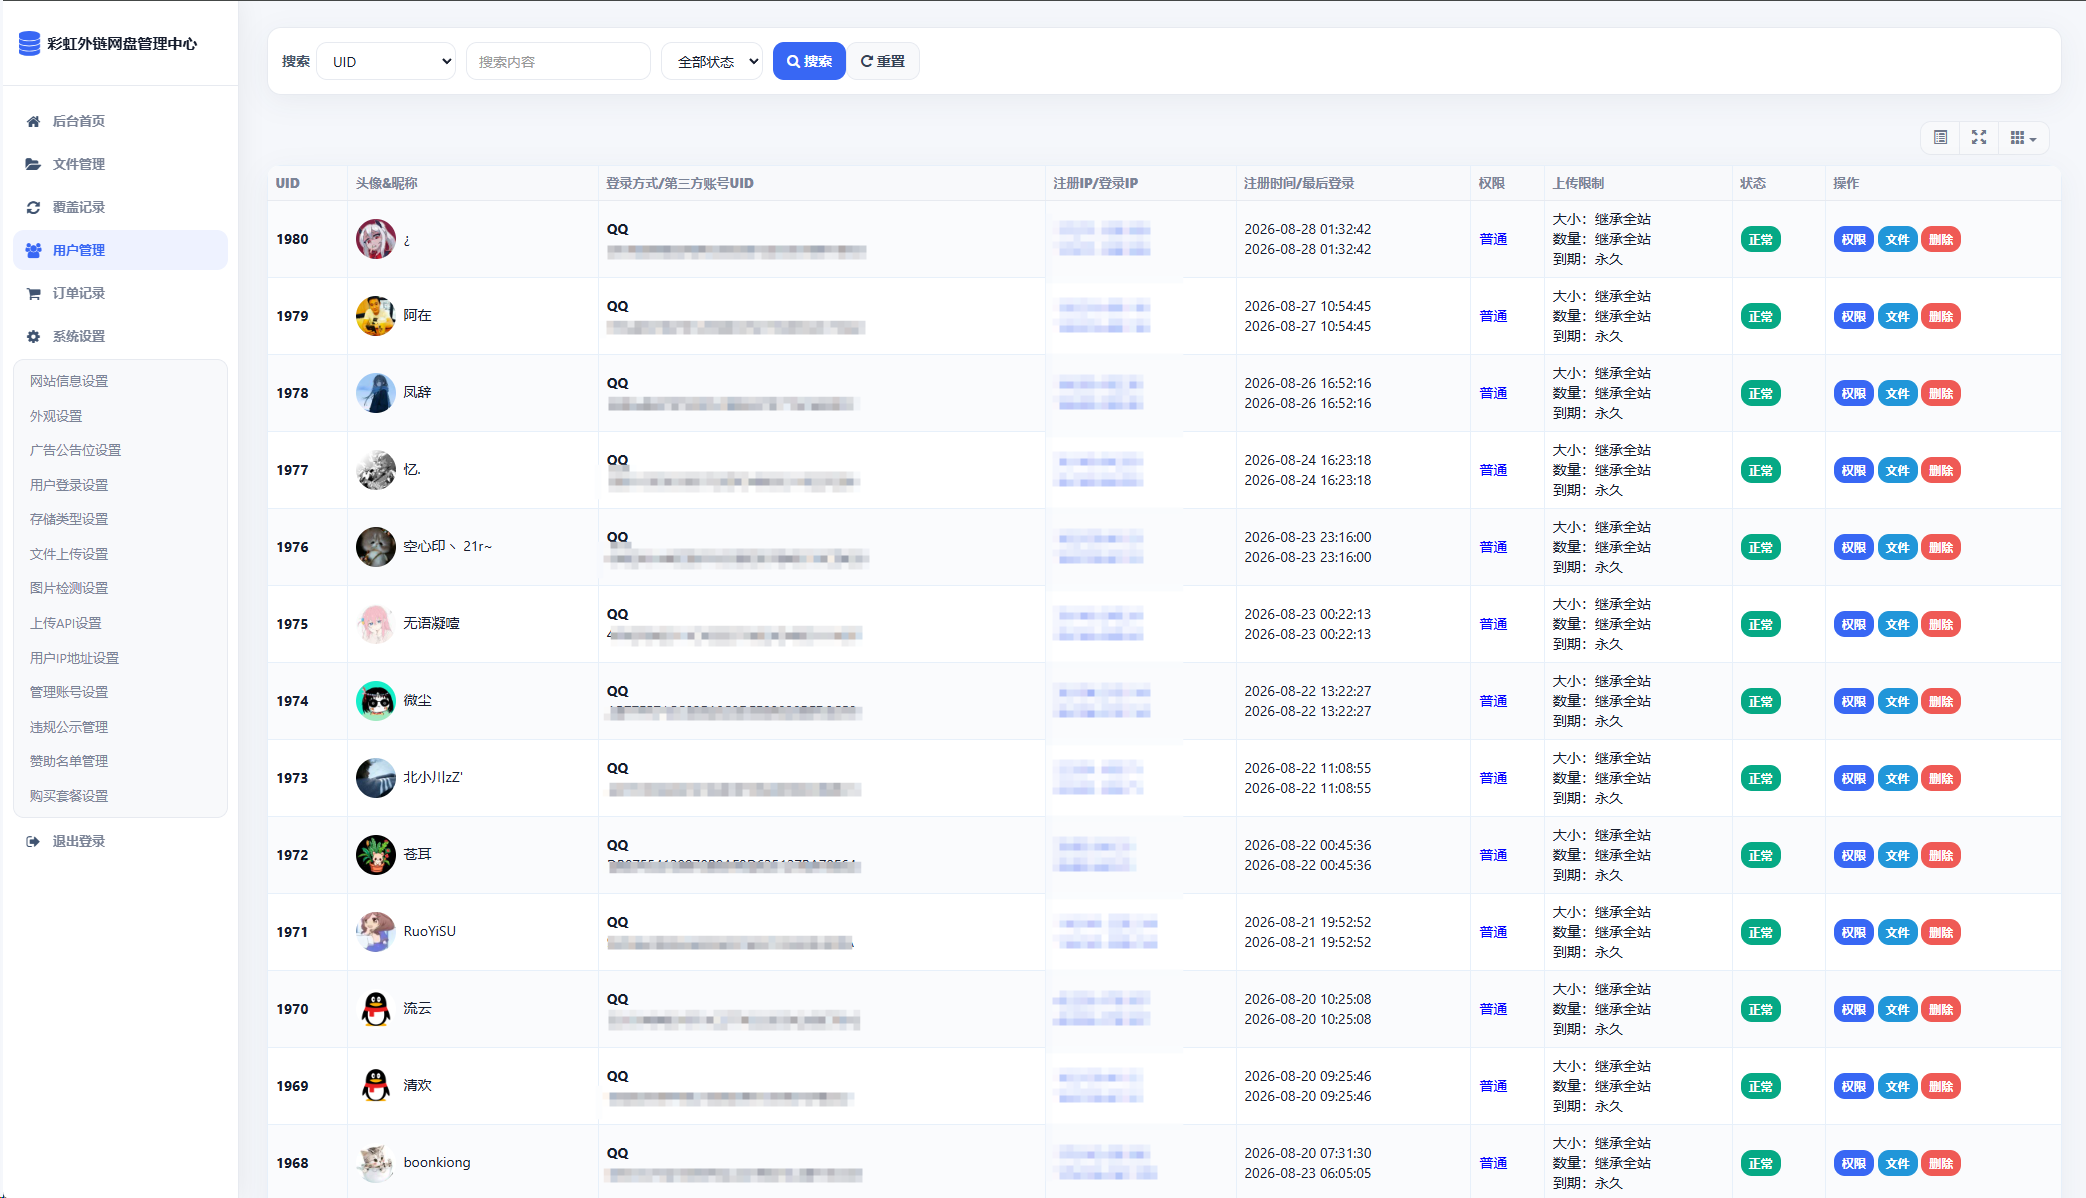Open 网站信息设置 submenu item
The width and height of the screenshot is (2086, 1198).
(69, 381)
